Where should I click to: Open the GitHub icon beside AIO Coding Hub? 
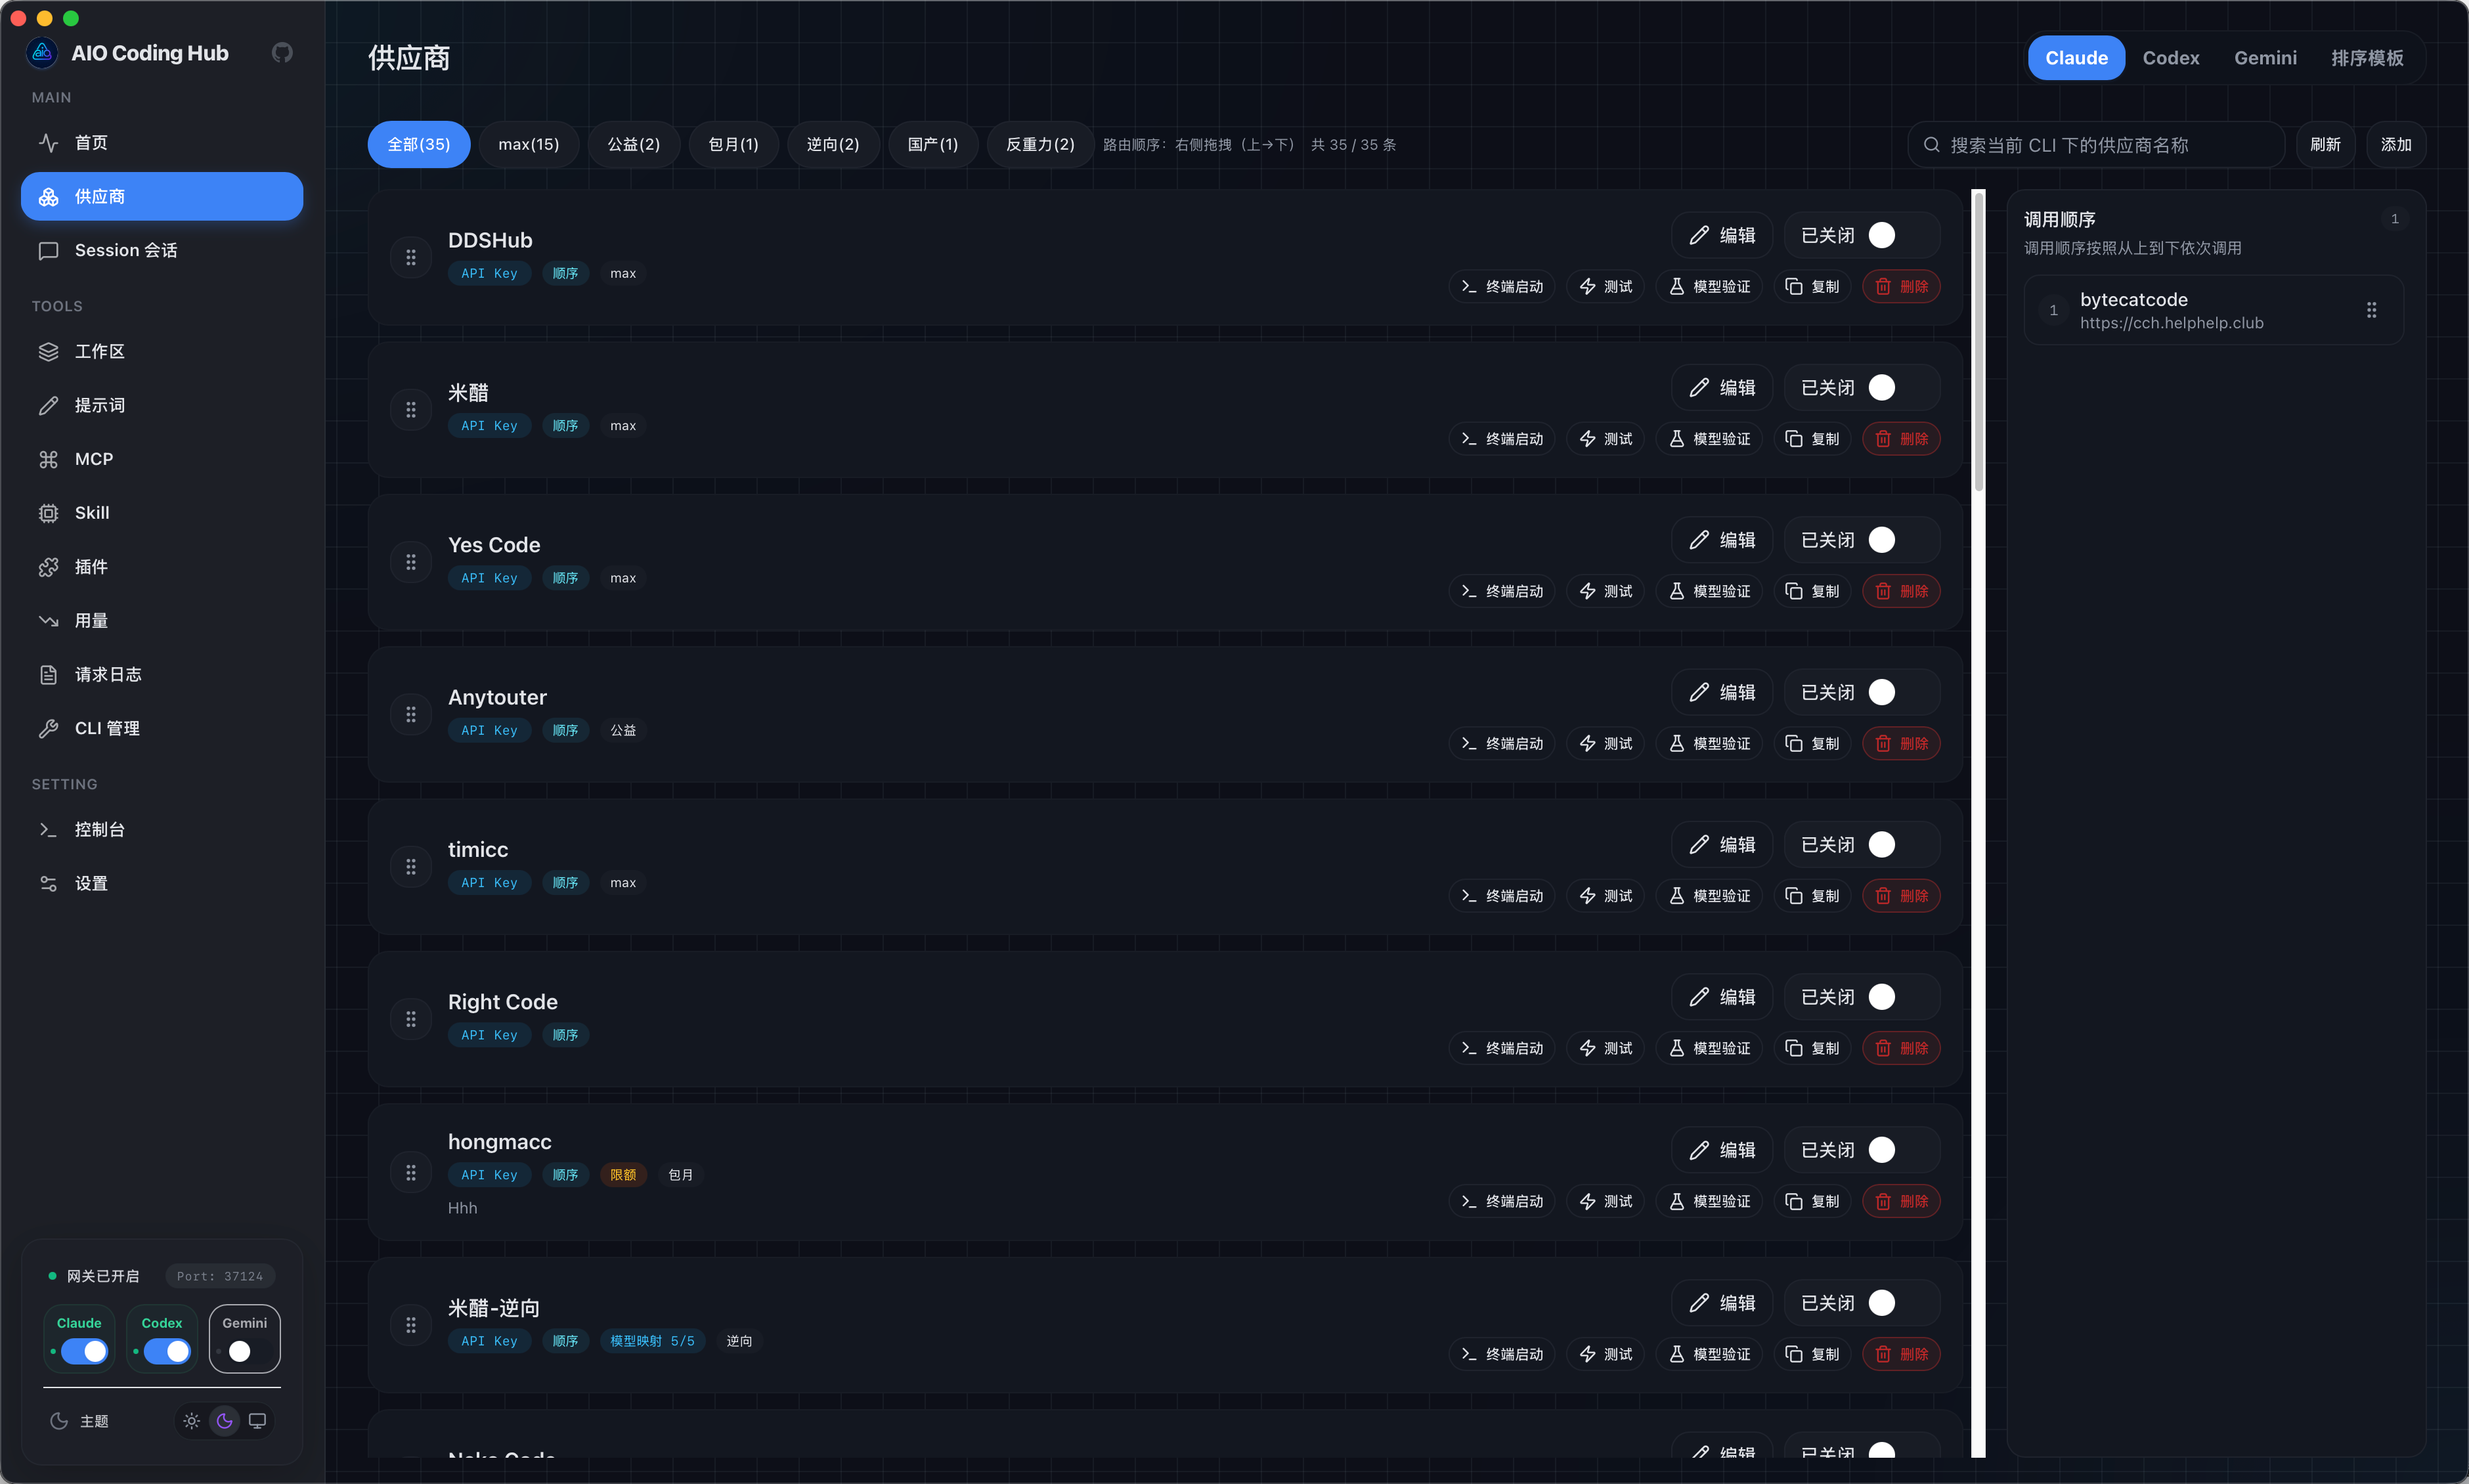pyautogui.click(x=282, y=53)
